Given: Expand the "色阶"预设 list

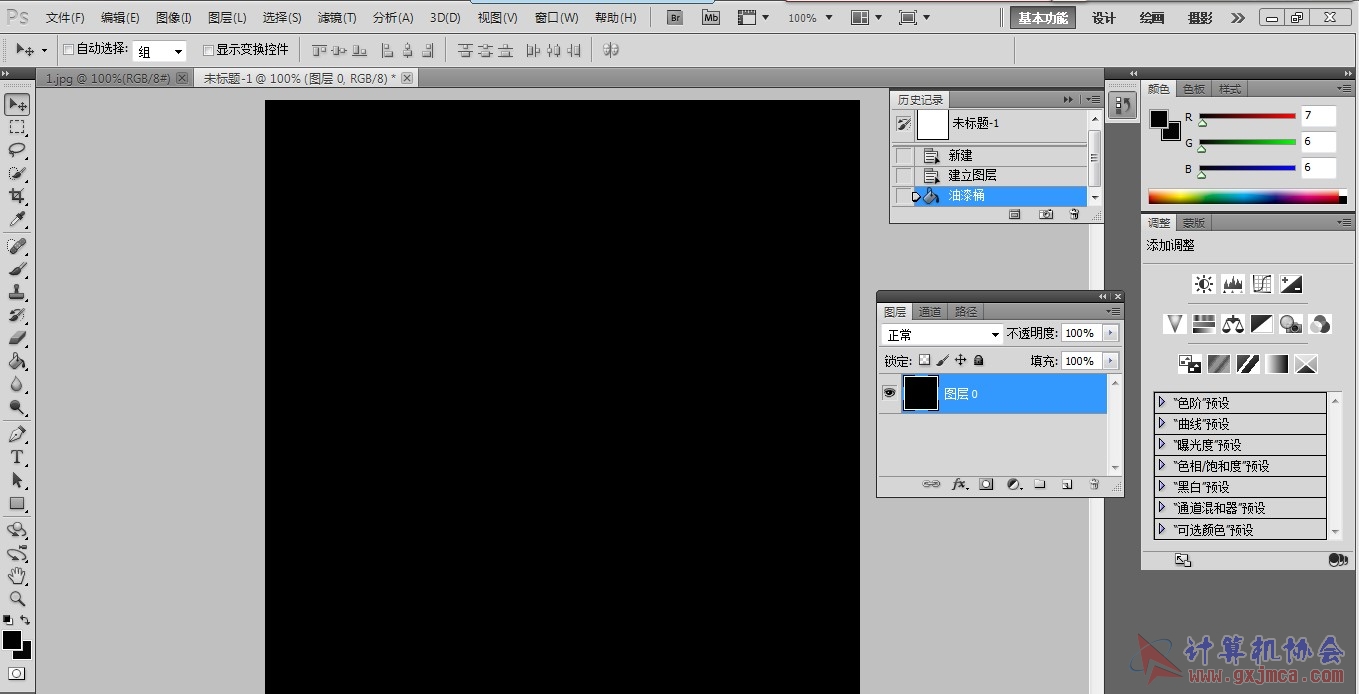Looking at the screenshot, I should [1162, 402].
